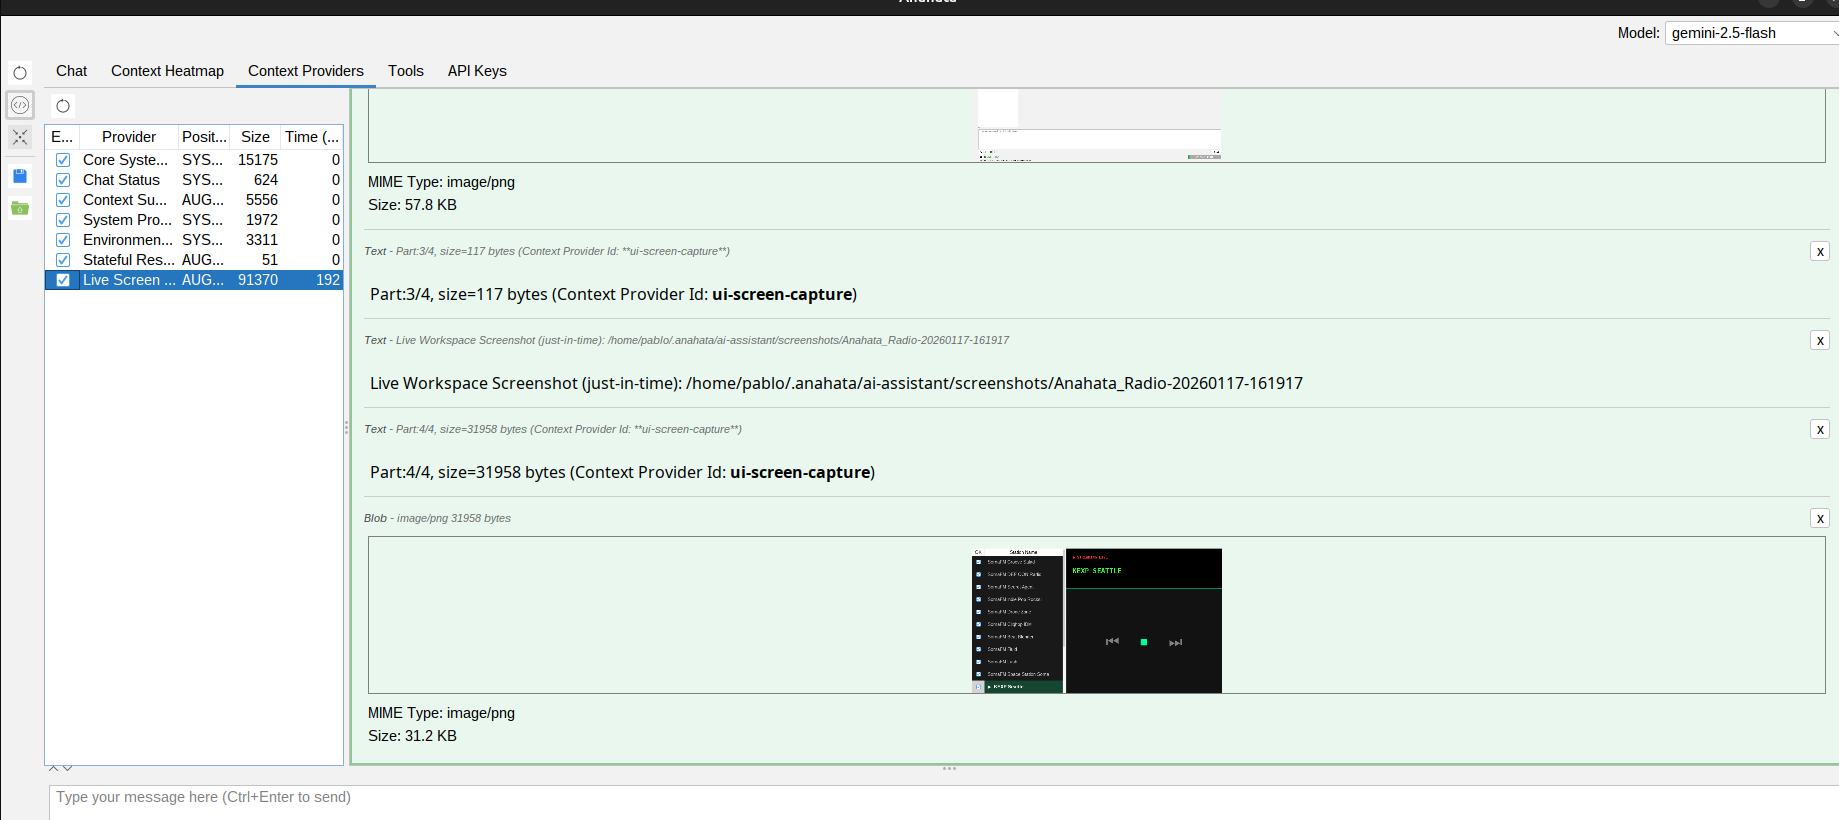Click the circular refresh icon in left sidebar
This screenshot has width=1839, height=820.
click(x=20, y=73)
